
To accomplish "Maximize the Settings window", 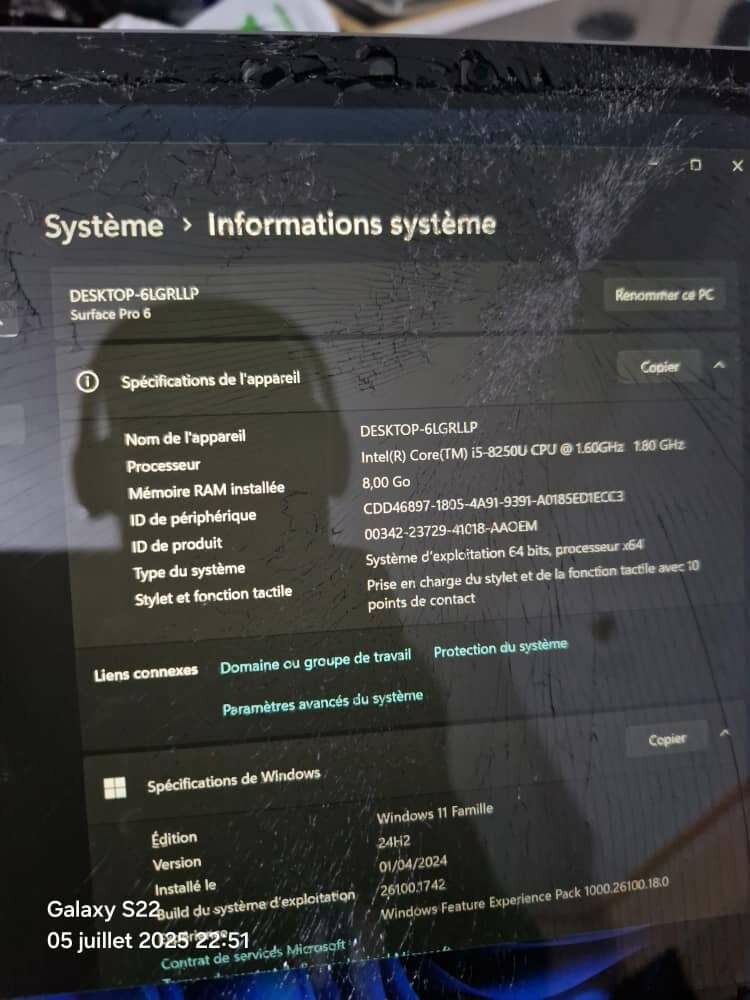I will 695,165.
